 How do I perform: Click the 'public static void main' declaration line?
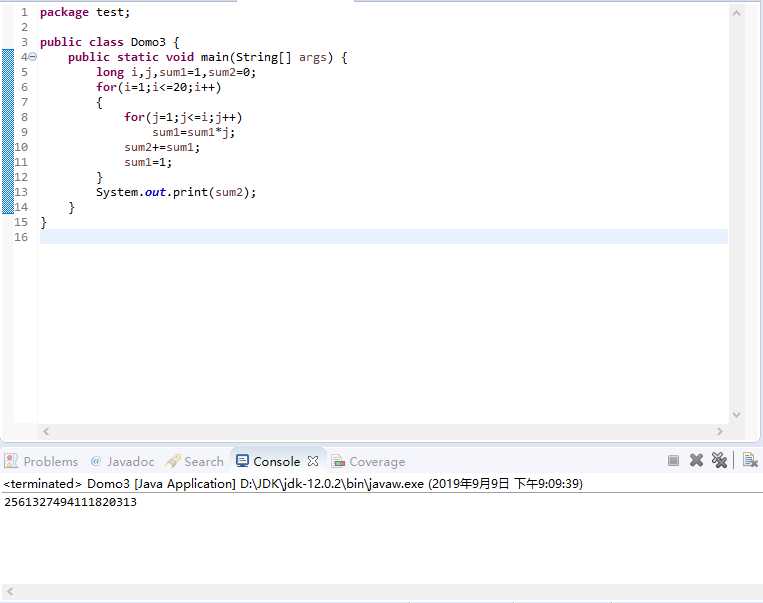pyautogui.click(x=208, y=57)
